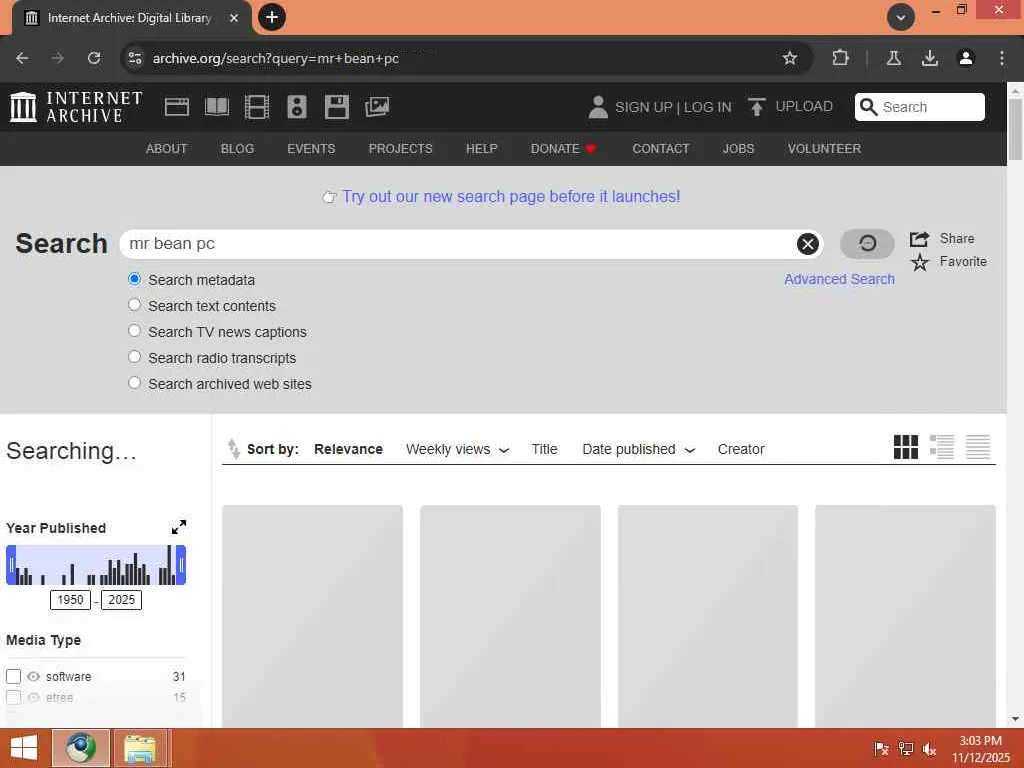Check the software media type checkbox

[x=14, y=677]
